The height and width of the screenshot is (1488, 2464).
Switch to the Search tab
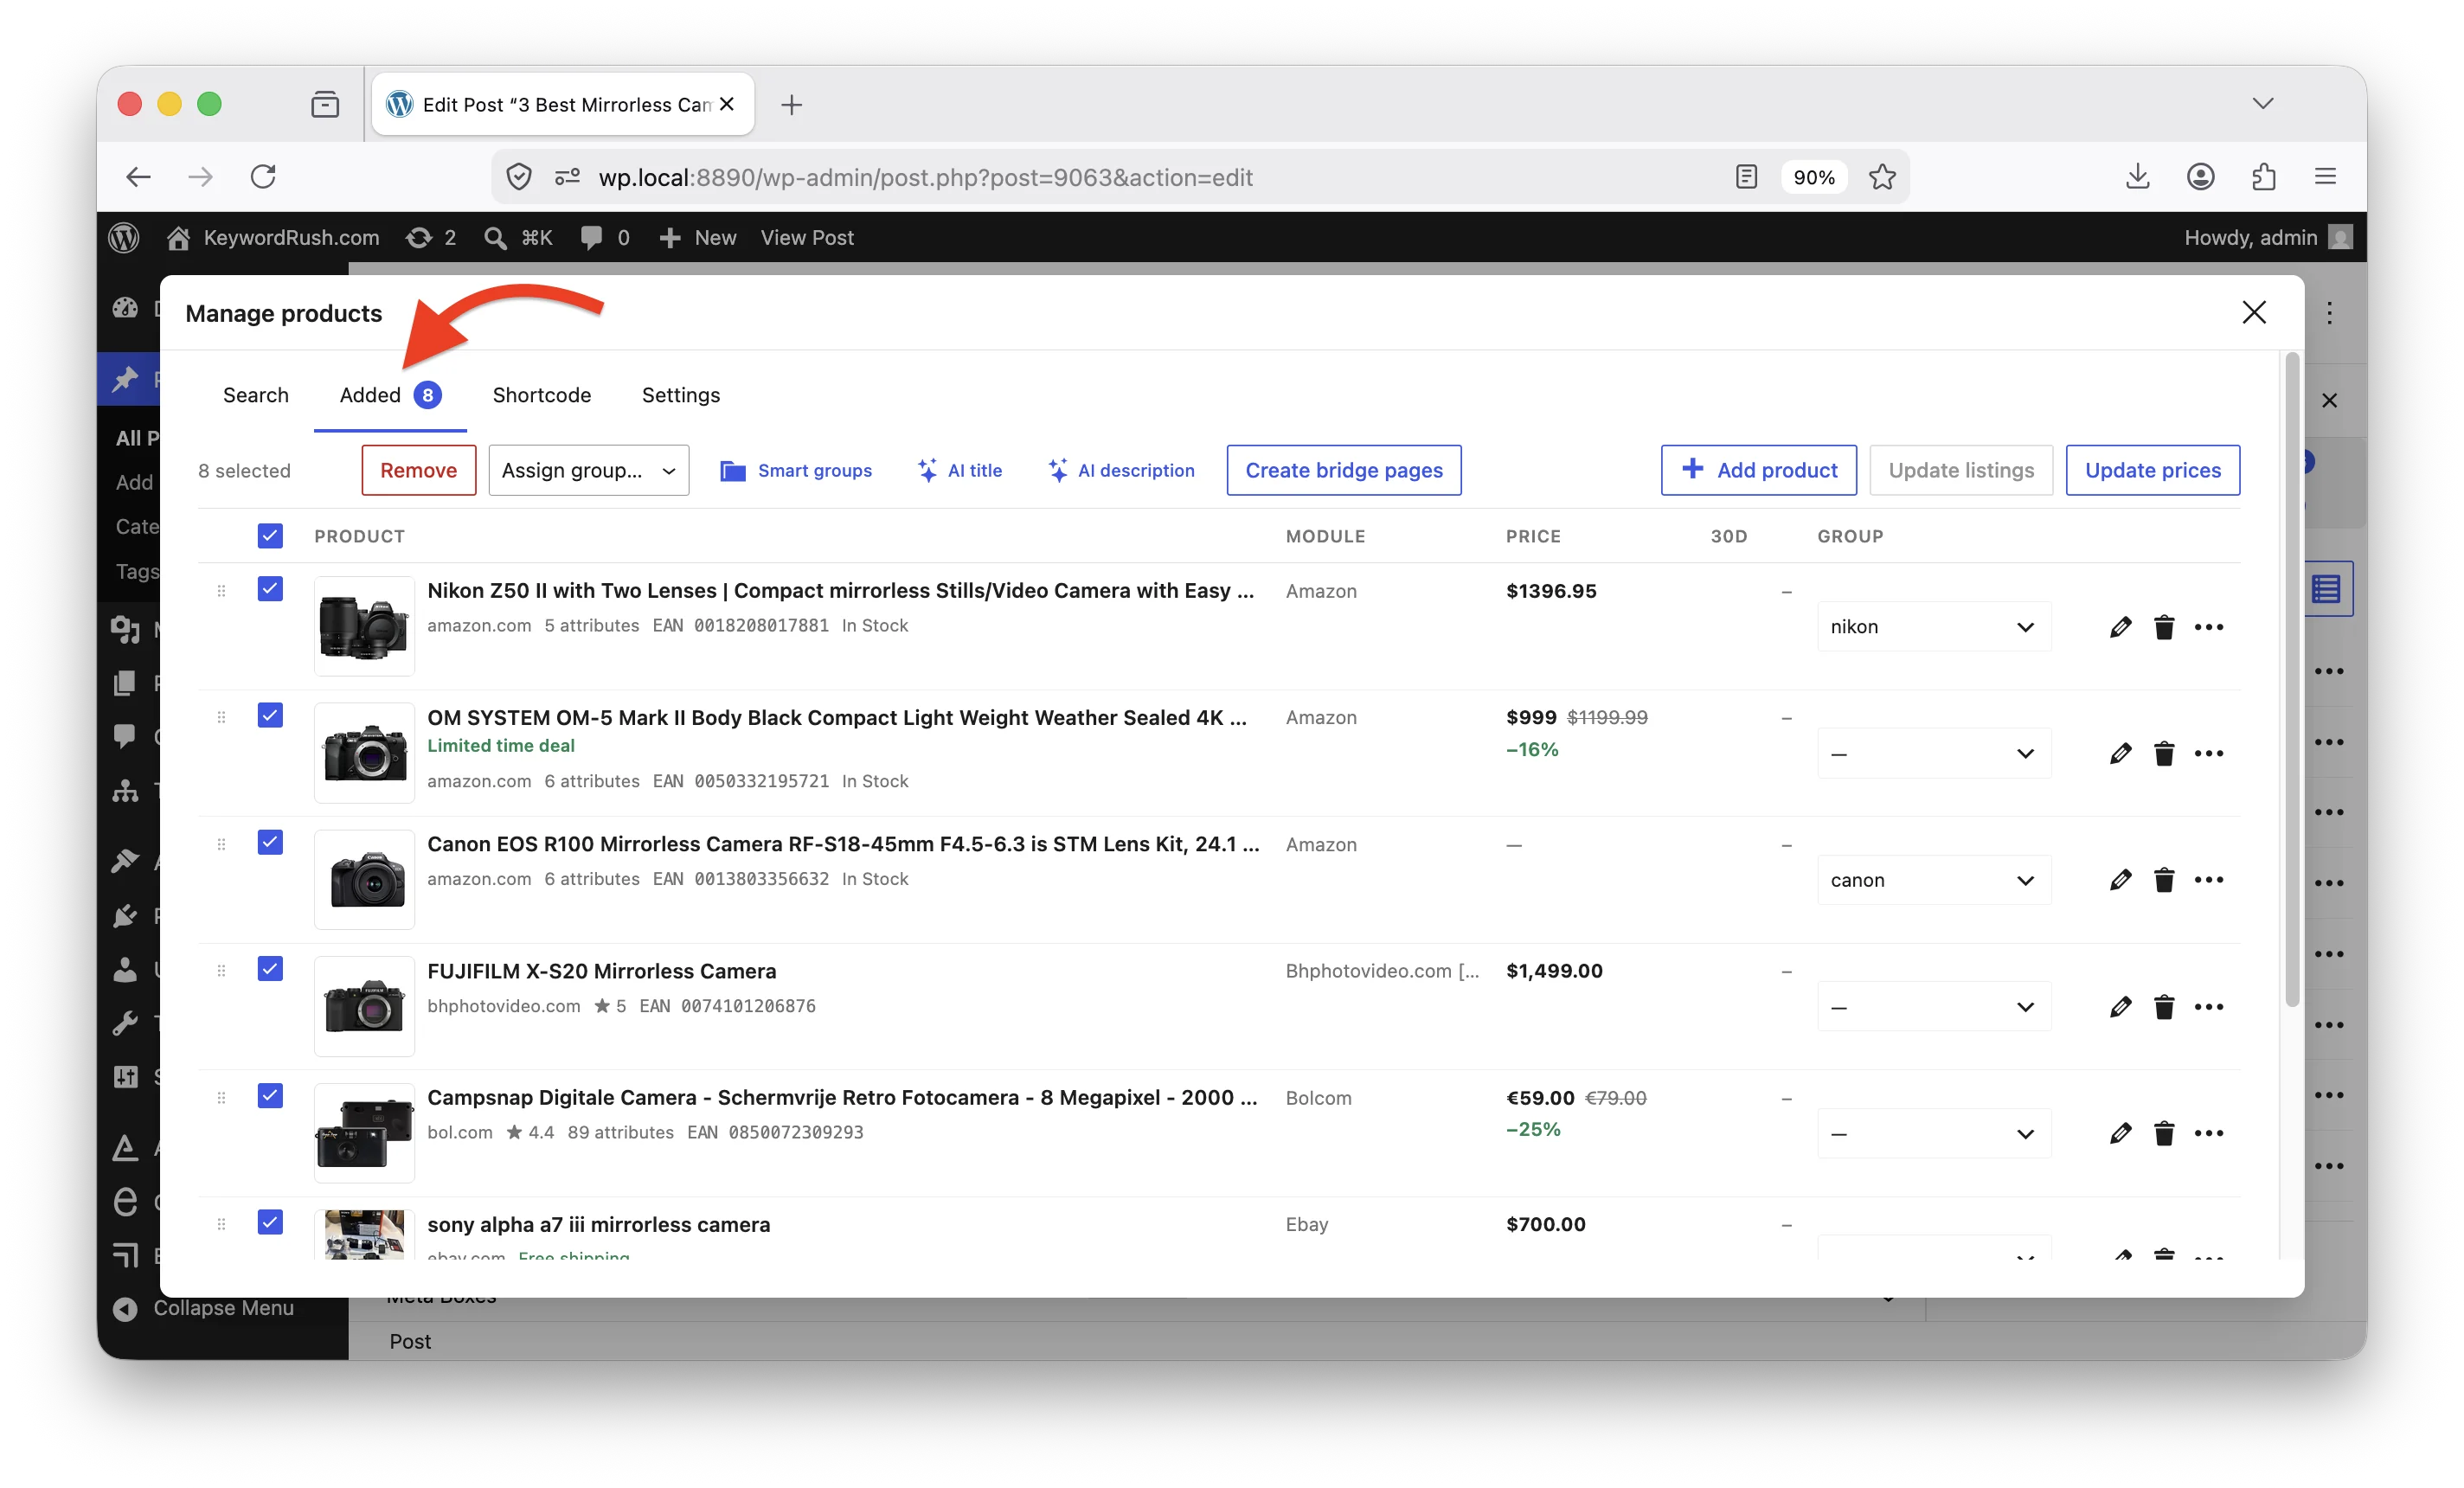pyautogui.click(x=256, y=395)
